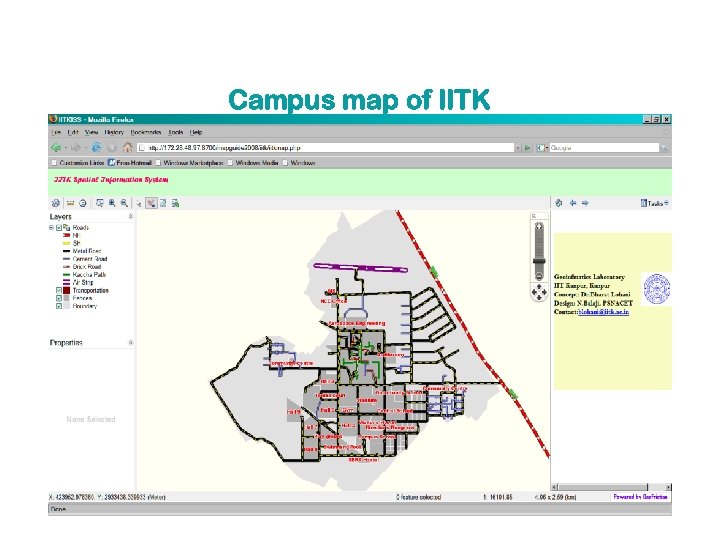Click in the URL address bar

[326, 148]
